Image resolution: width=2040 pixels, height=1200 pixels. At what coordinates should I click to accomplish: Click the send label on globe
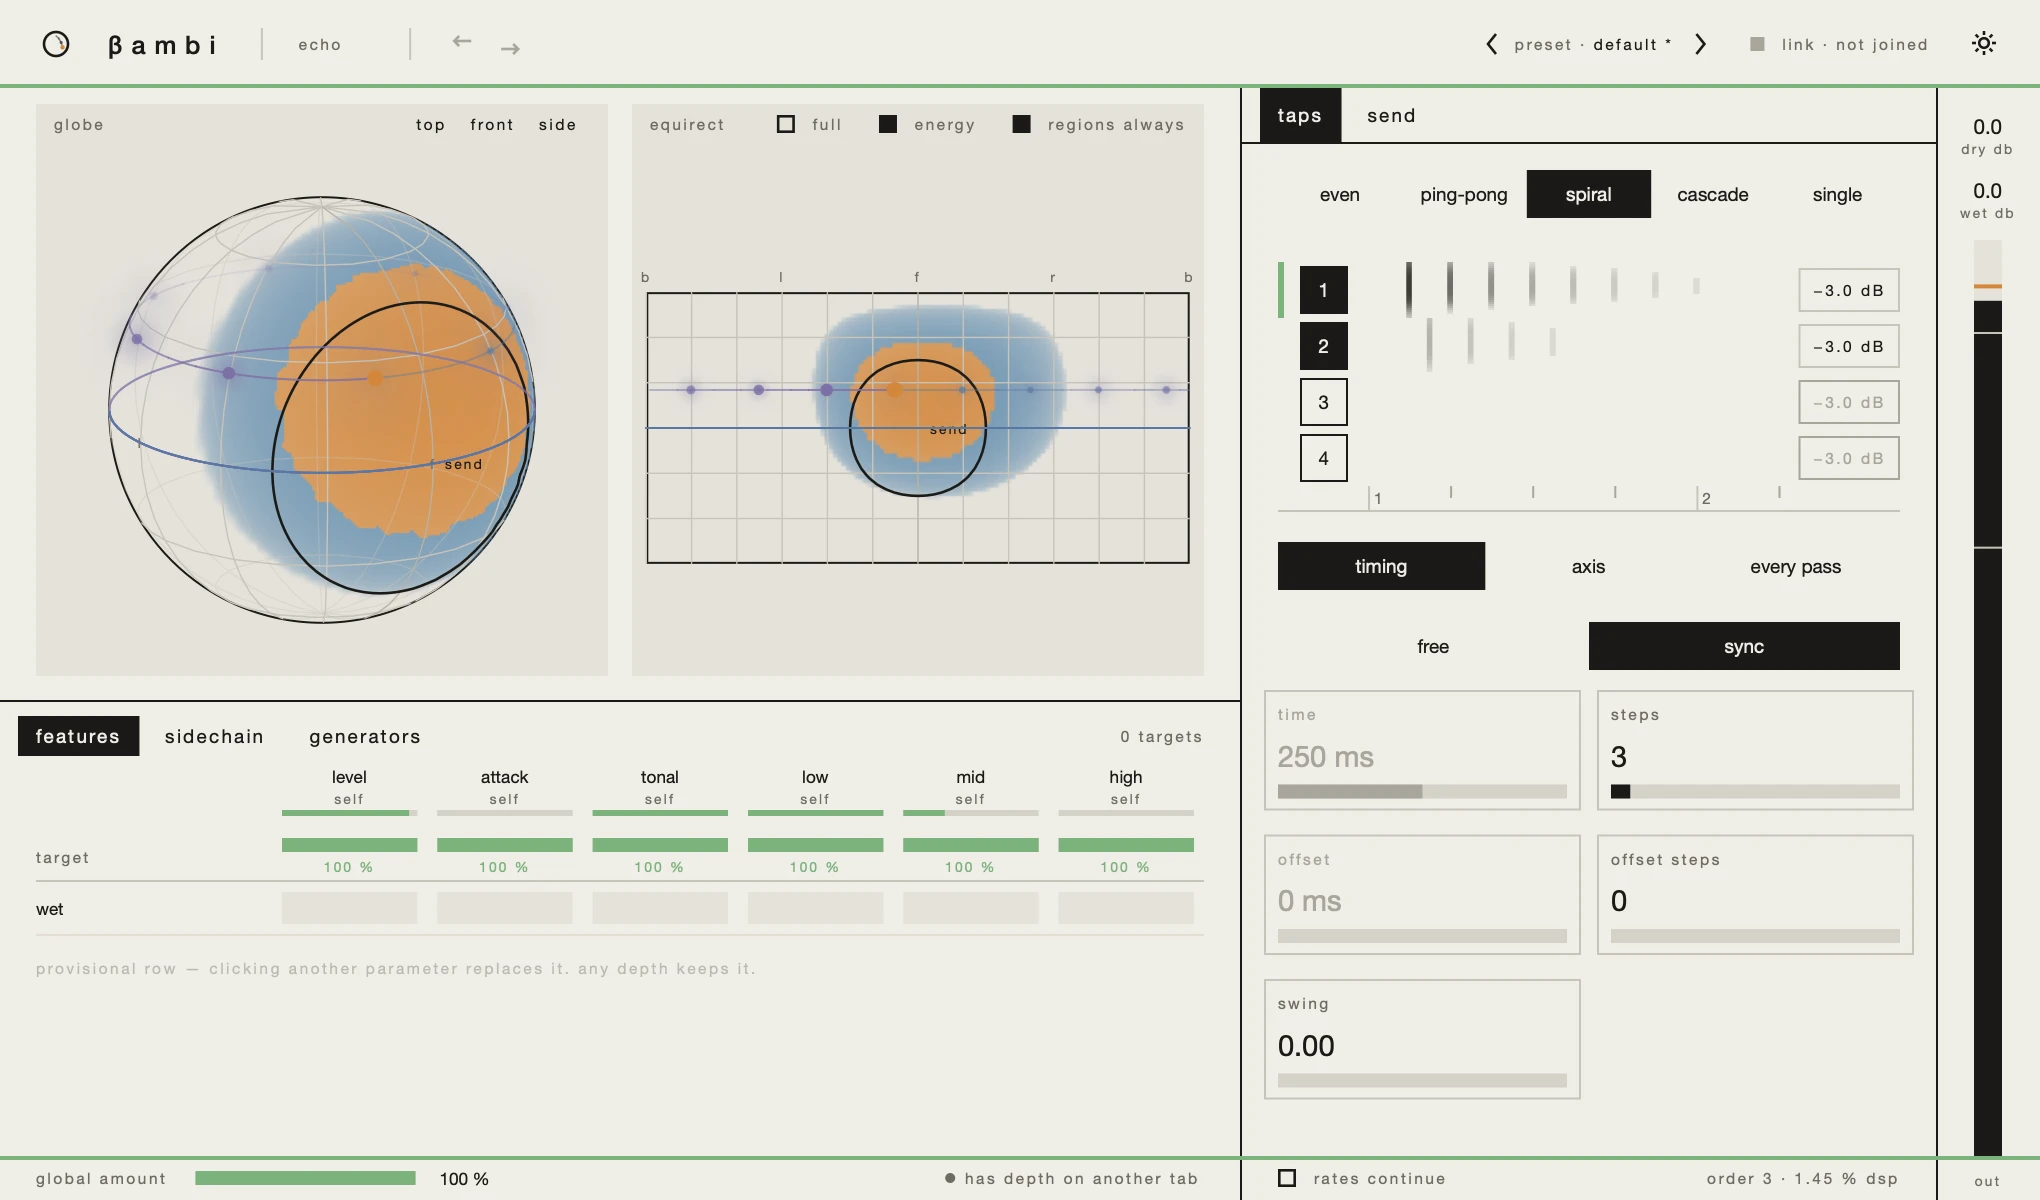point(463,464)
